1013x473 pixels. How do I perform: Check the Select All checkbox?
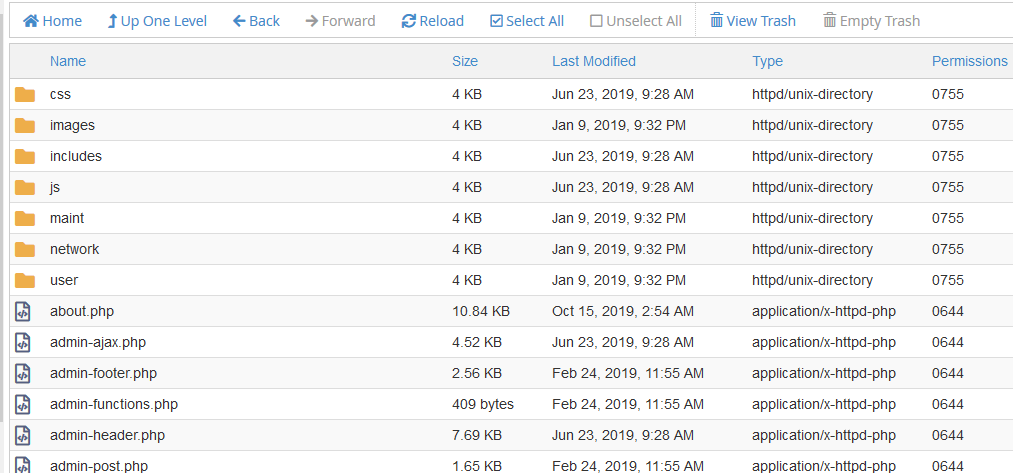point(496,21)
